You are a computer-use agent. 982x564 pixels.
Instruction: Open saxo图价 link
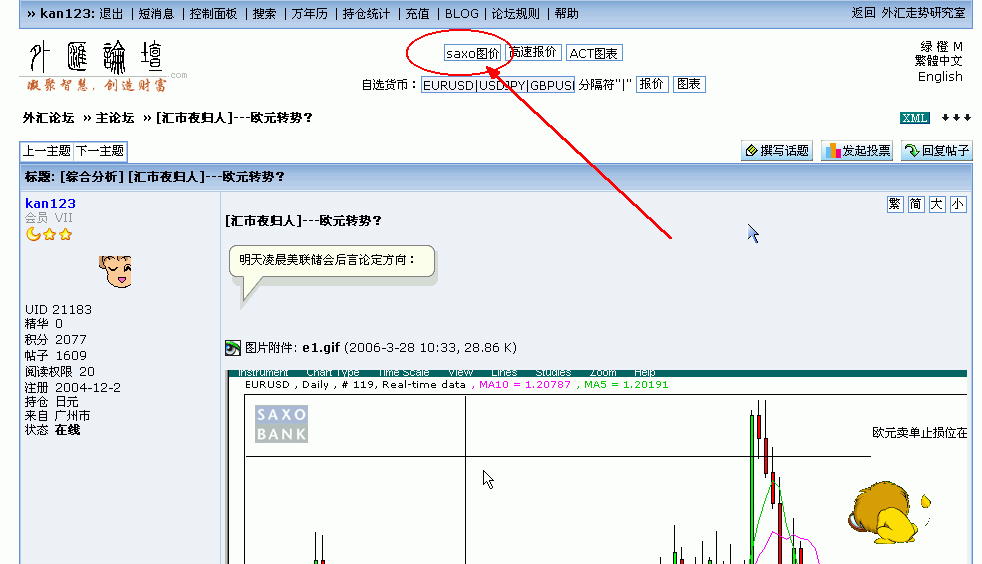pyautogui.click(x=472, y=53)
